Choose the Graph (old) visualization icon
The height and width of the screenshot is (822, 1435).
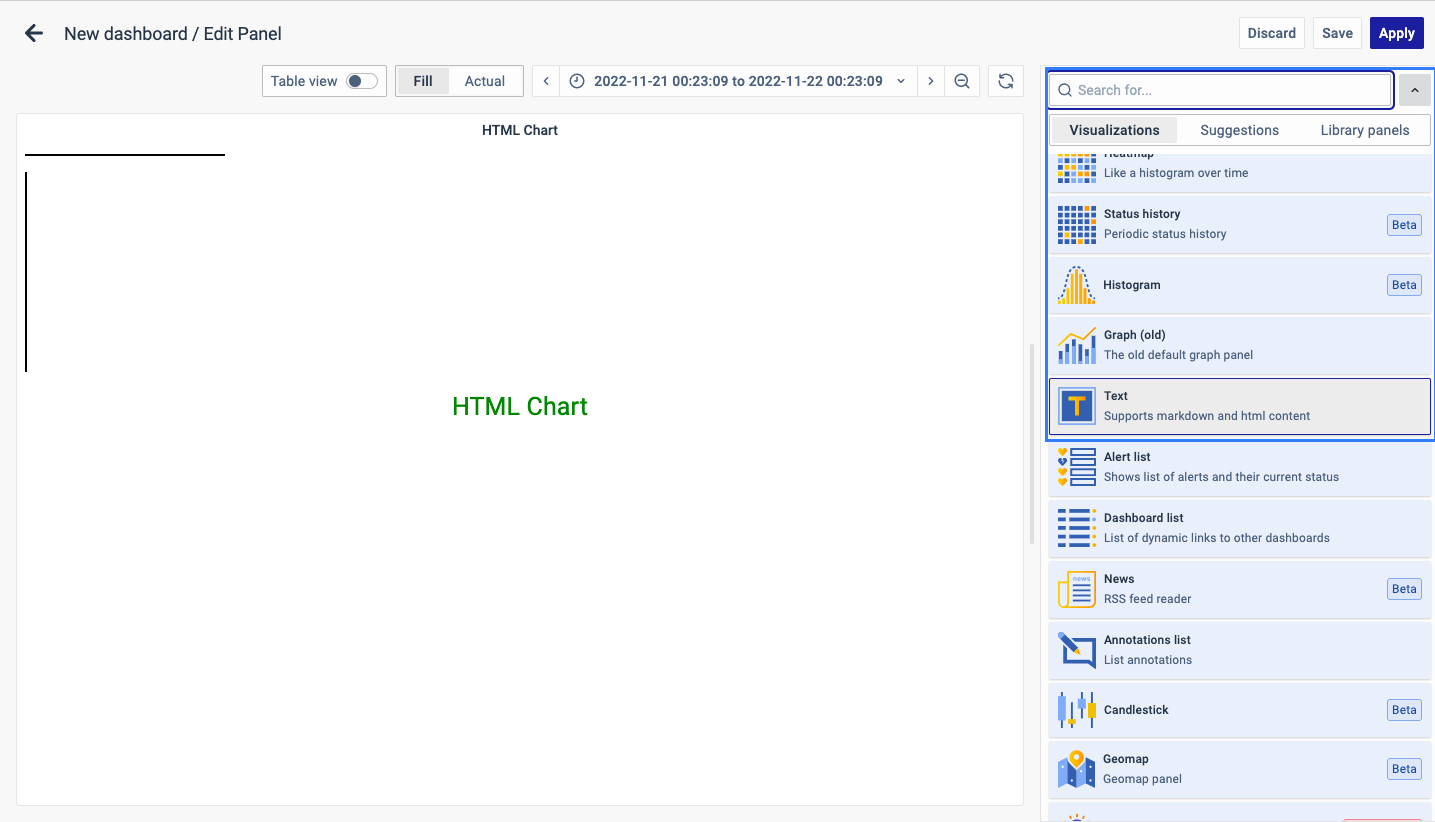[x=1076, y=346]
